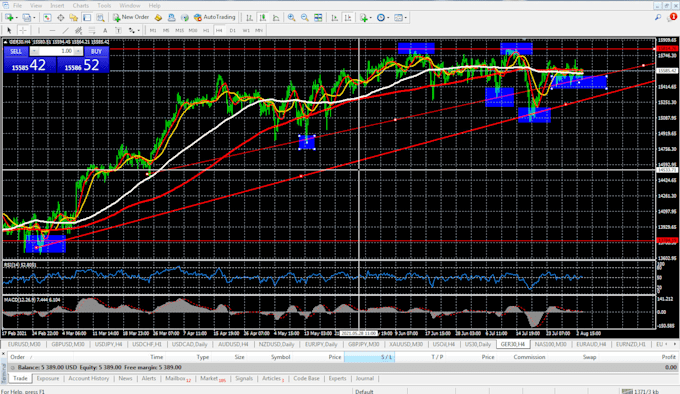Open the Tools menu
Screen dimensions: 680x394
pyautogui.click(x=104, y=6)
